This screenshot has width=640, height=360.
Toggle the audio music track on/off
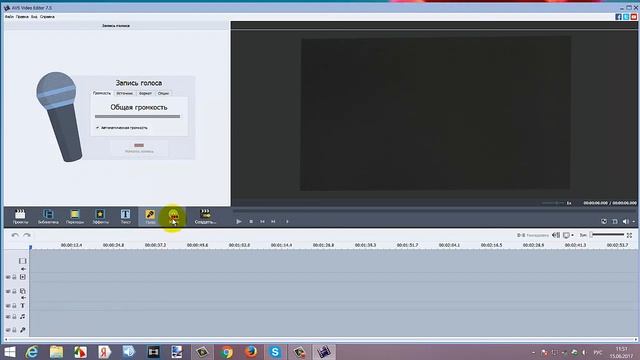(8, 317)
